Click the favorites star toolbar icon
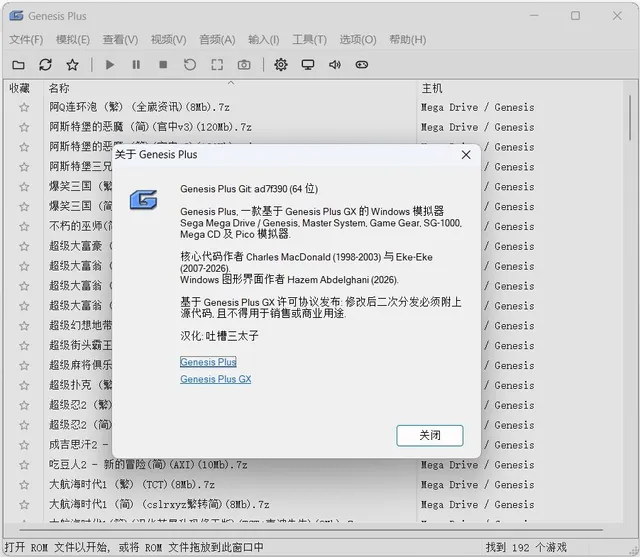This screenshot has width=640, height=557. (72, 65)
